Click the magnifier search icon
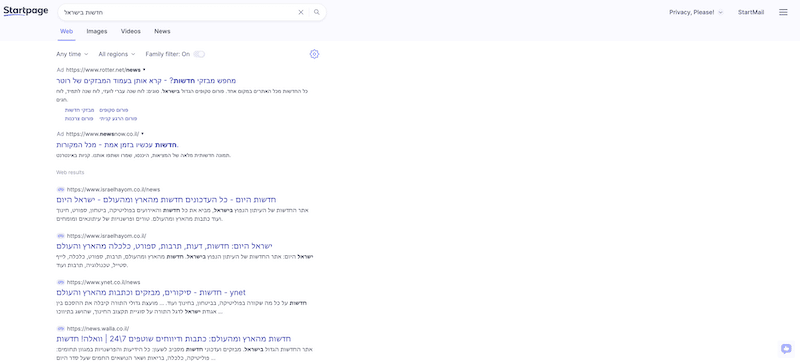Screen dimensions: 800x362 [x=317, y=12]
